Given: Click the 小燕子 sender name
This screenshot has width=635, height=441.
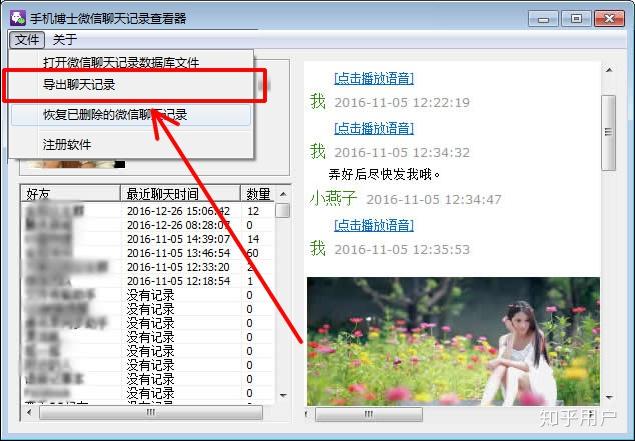Looking at the screenshot, I should pos(333,198).
